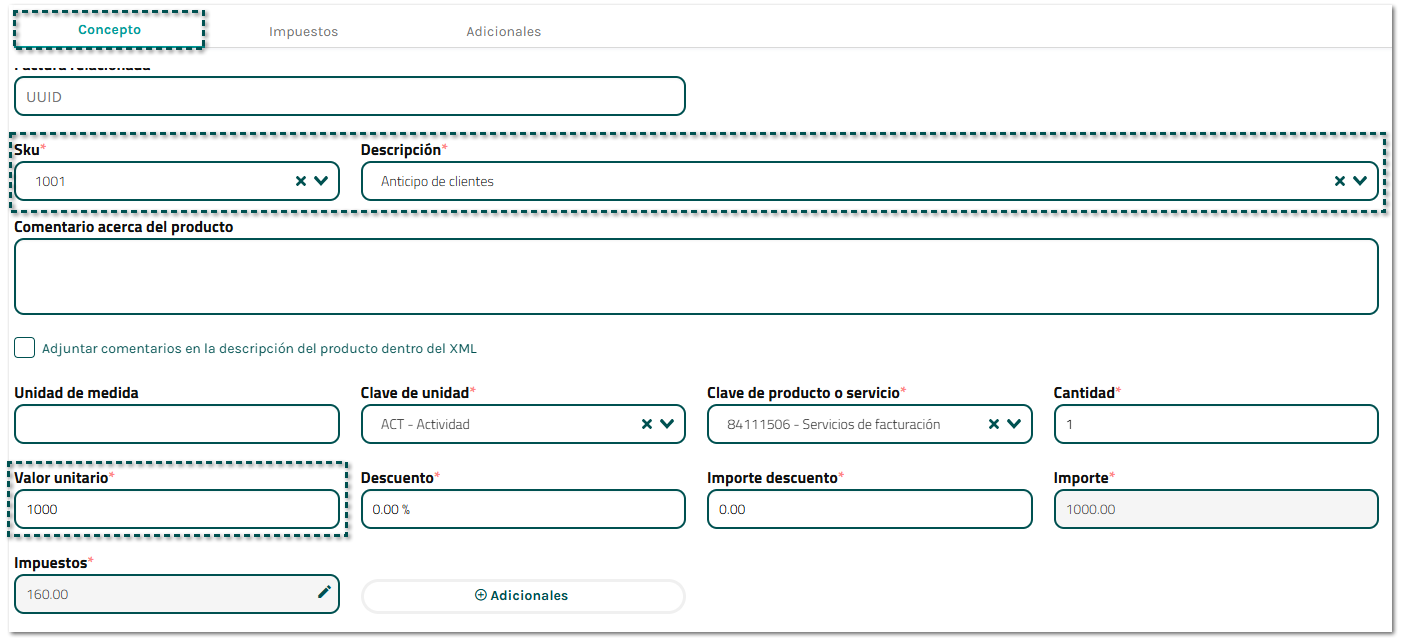Screen dimensions: 1401x641
Task: Clear the Descripción field selection
Action: coord(1340,181)
